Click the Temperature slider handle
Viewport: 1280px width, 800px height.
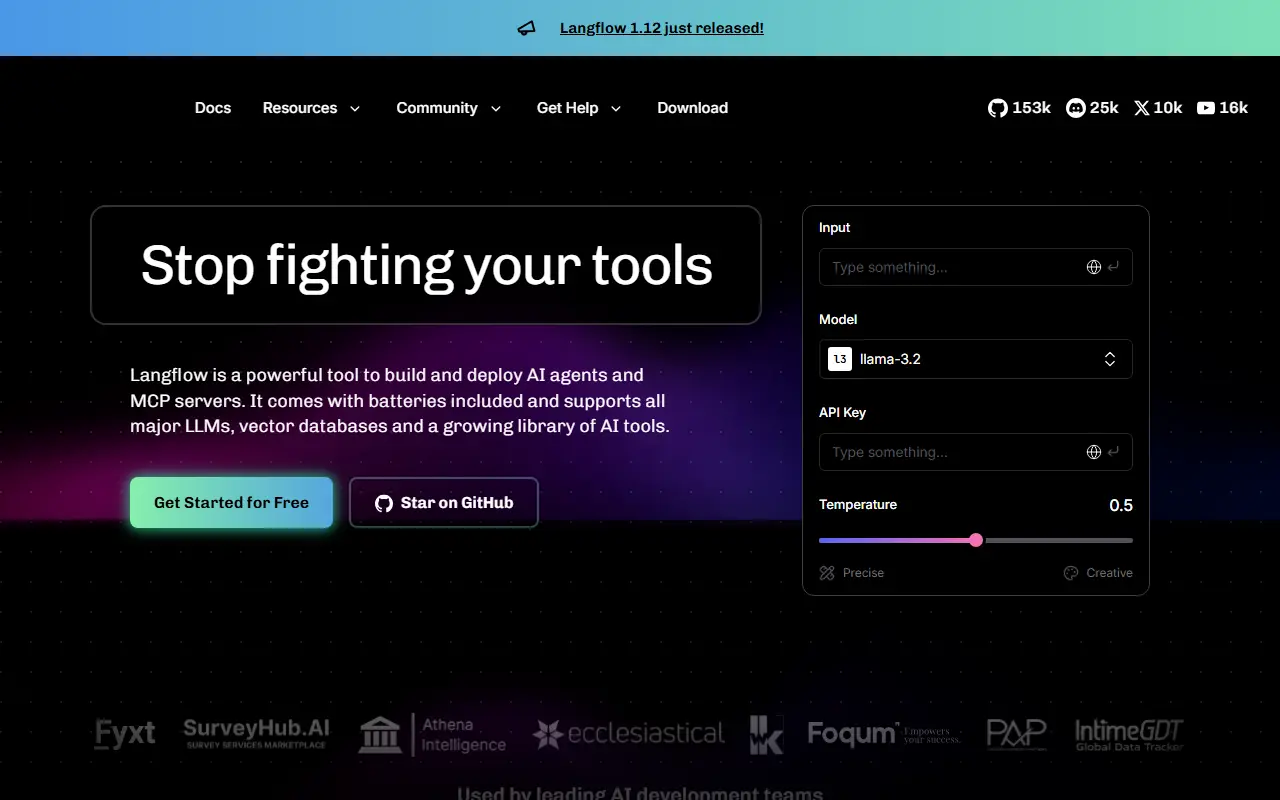click(976, 540)
